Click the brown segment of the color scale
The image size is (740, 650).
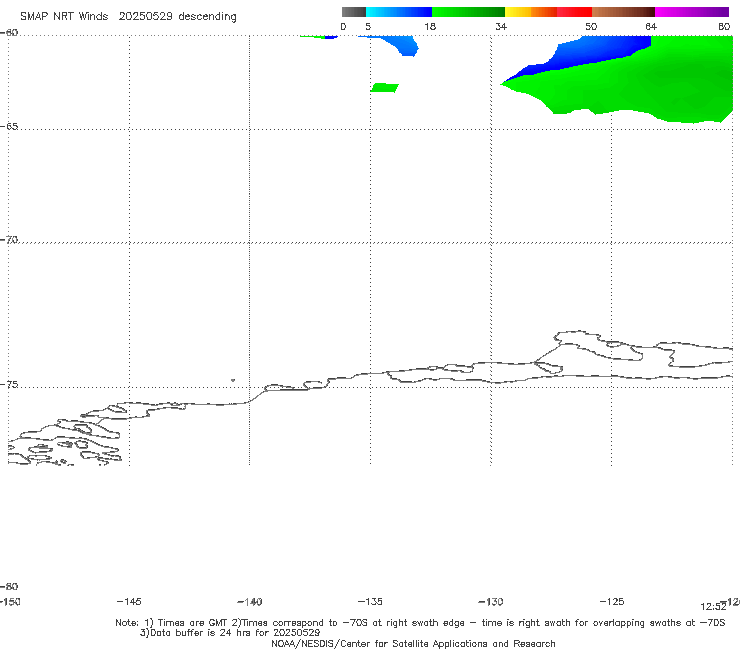tap(623, 12)
